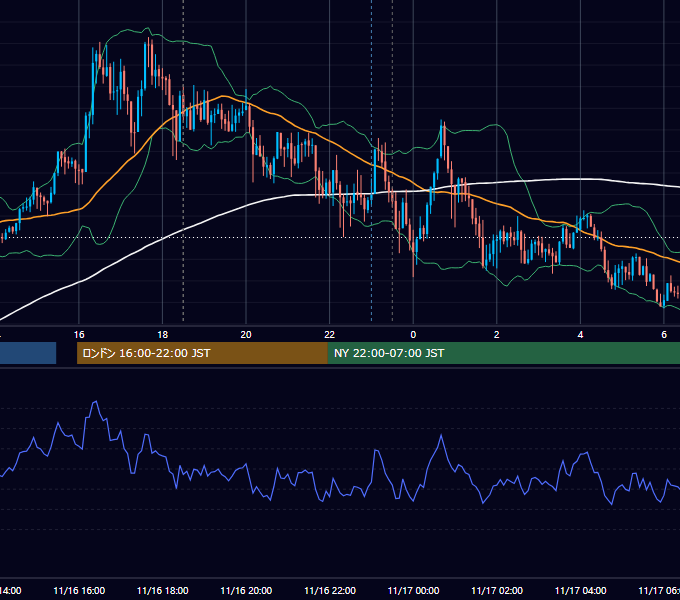Click the NY 22:00-07:00 JST session bar
680x600 pixels.
(x=503, y=353)
